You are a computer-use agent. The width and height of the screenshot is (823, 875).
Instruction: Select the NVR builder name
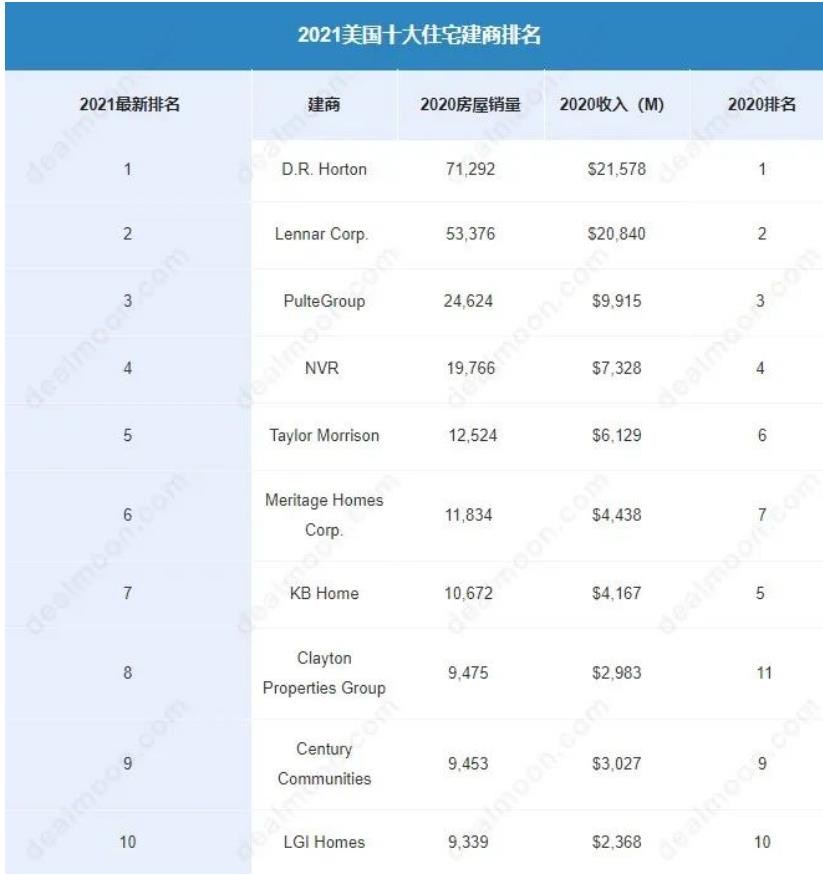[x=322, y=368]
